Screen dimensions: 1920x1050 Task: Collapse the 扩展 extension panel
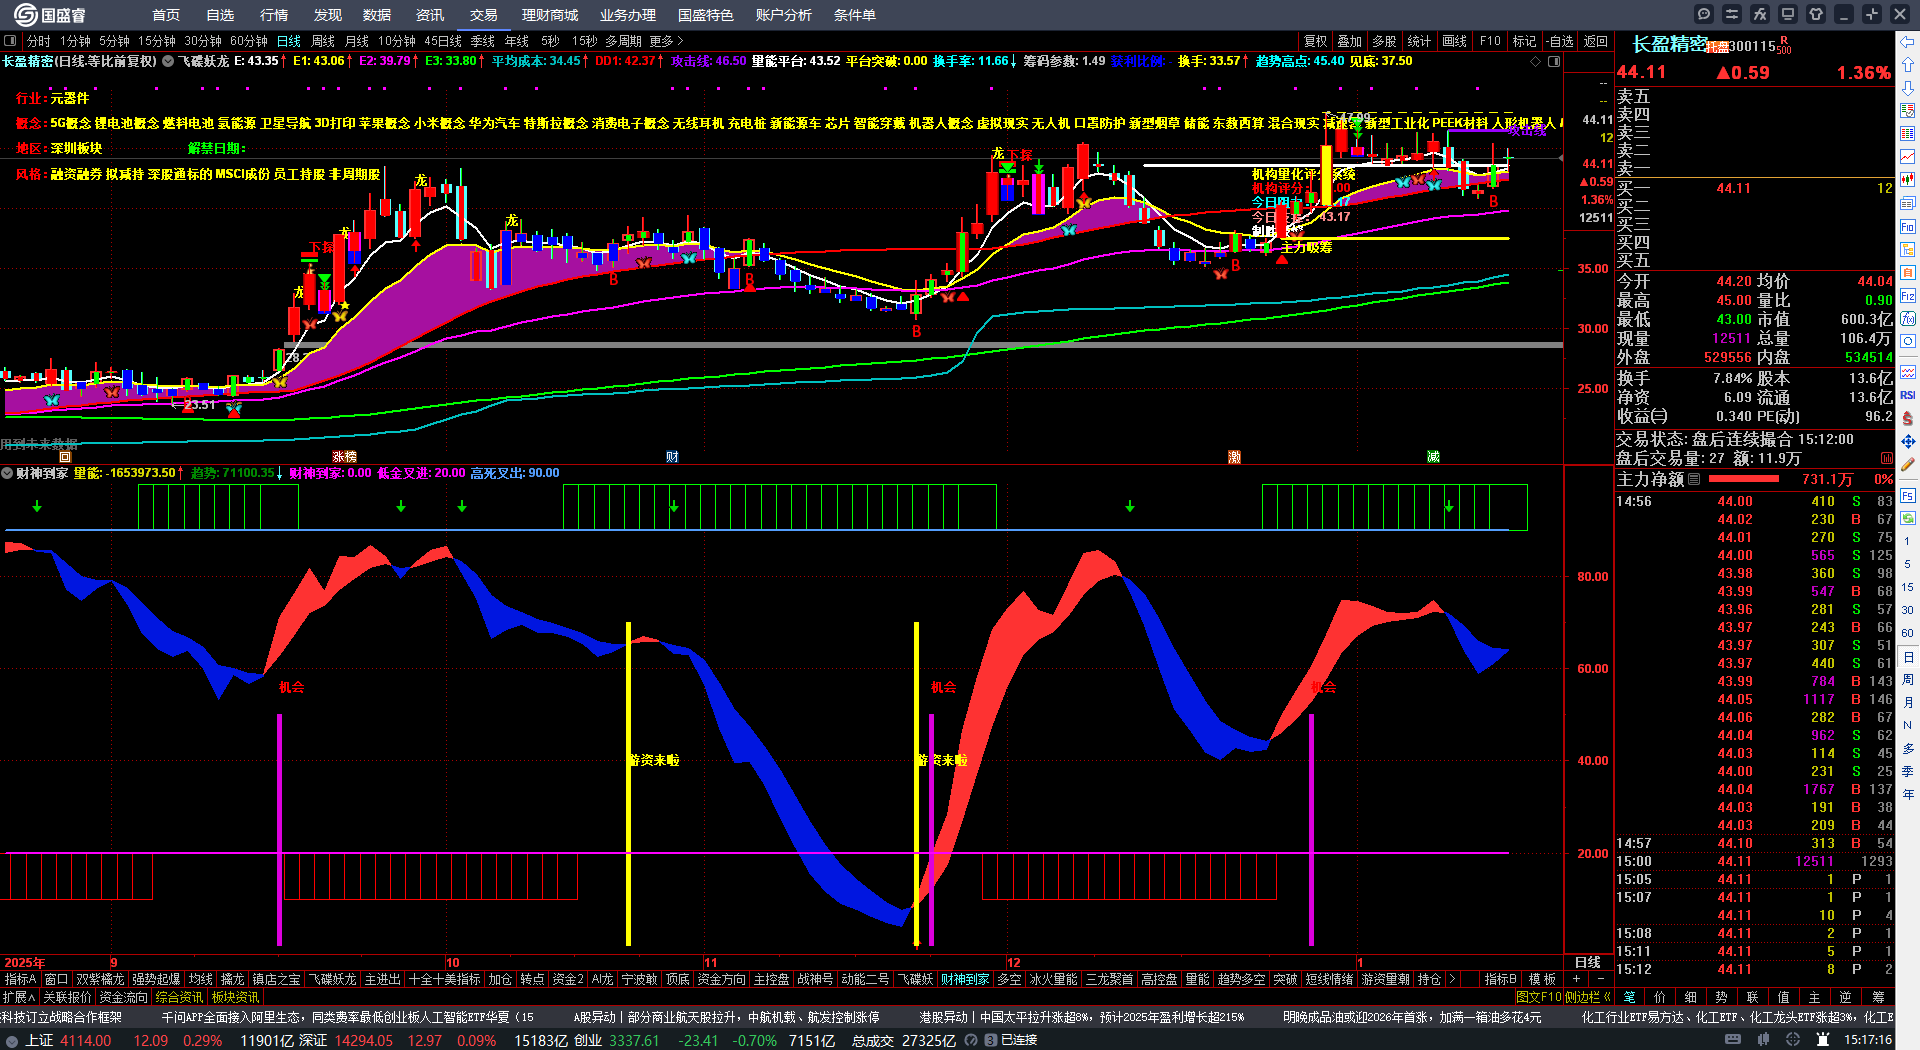pos(19,997)
